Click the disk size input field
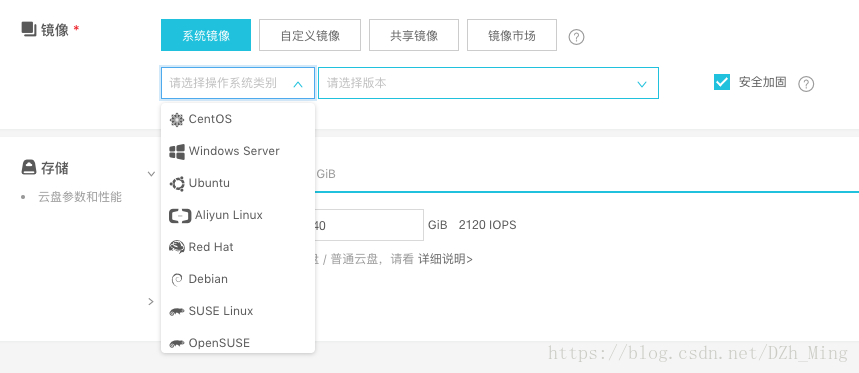 click(x=369, y=225)
